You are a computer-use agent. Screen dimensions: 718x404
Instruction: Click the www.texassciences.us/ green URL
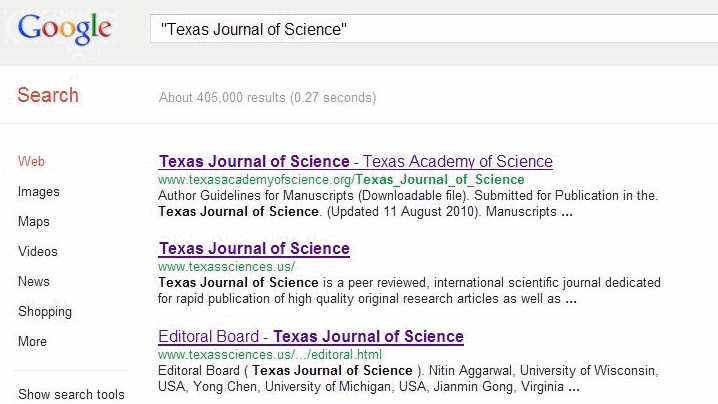pos(226,267)
